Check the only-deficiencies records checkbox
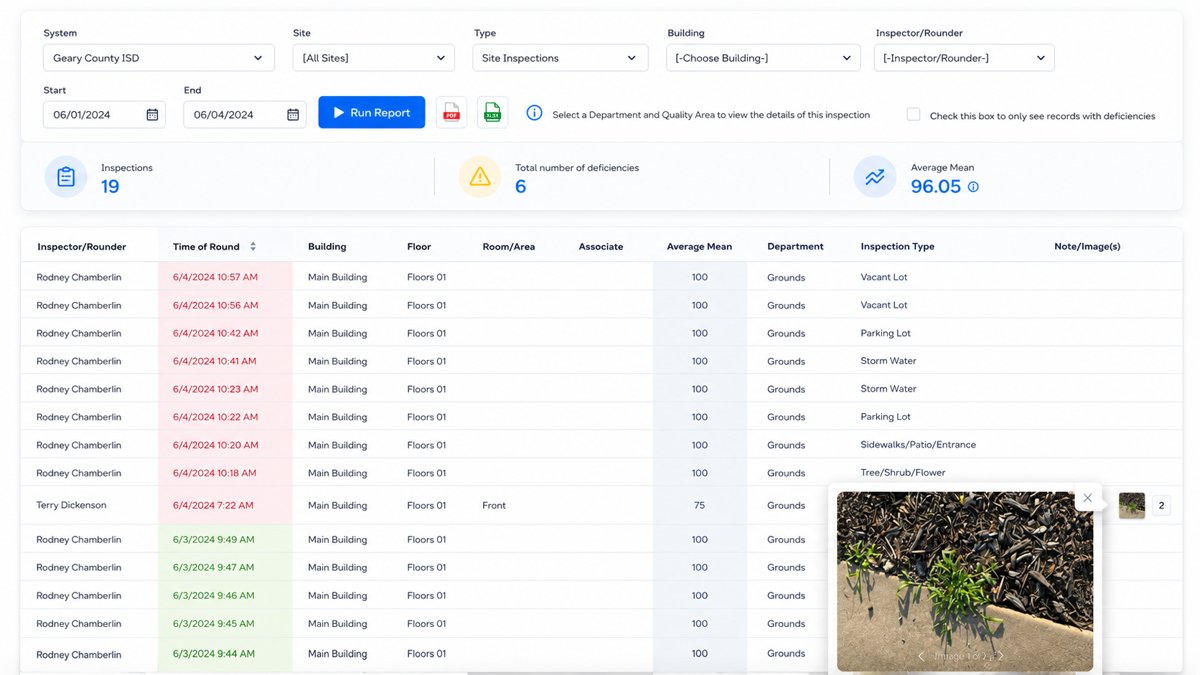 click(x=913, y=115)
